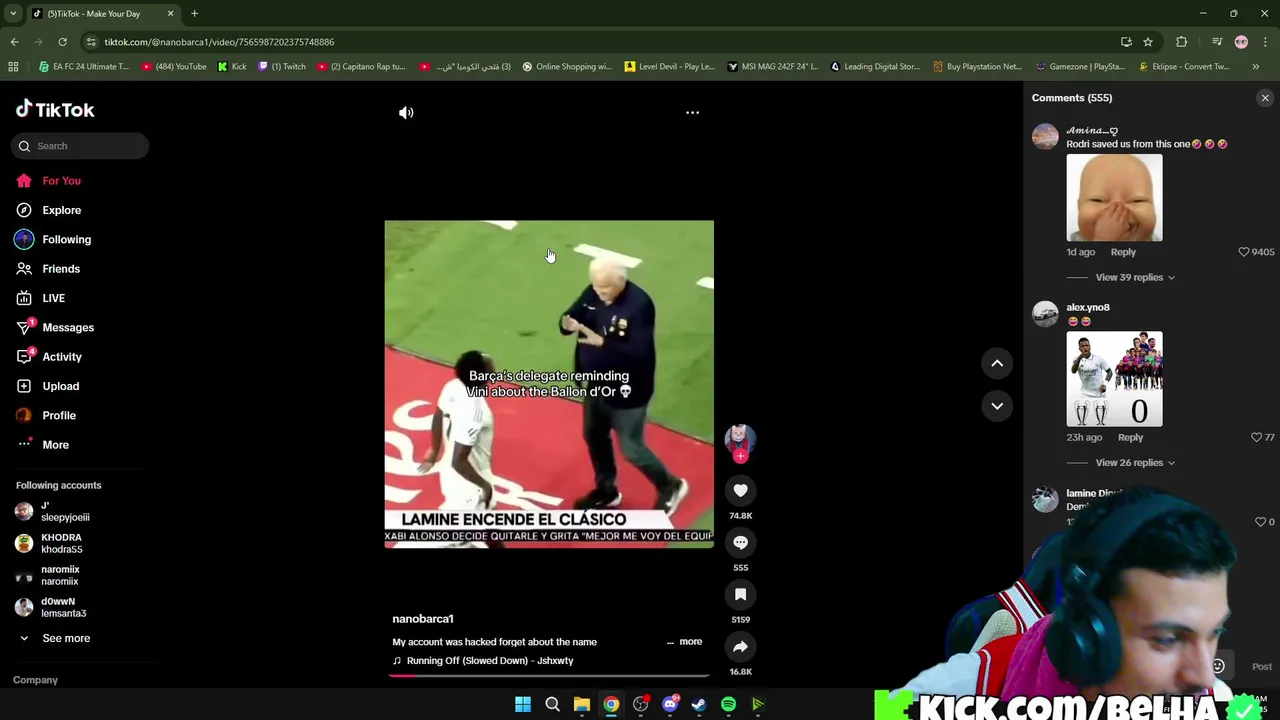
Task: Open KHODRA khodra55 account
Action: coord(61,543)
